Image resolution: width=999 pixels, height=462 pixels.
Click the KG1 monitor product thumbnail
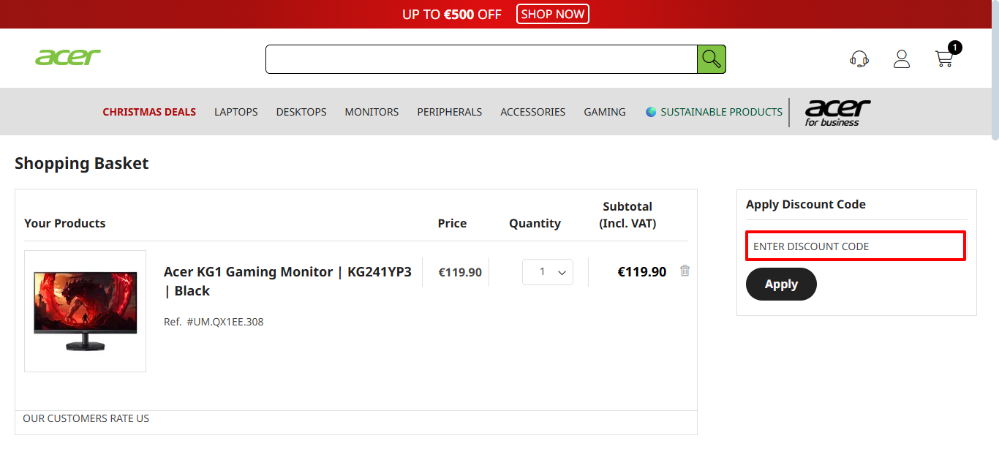tap(85, 311)
